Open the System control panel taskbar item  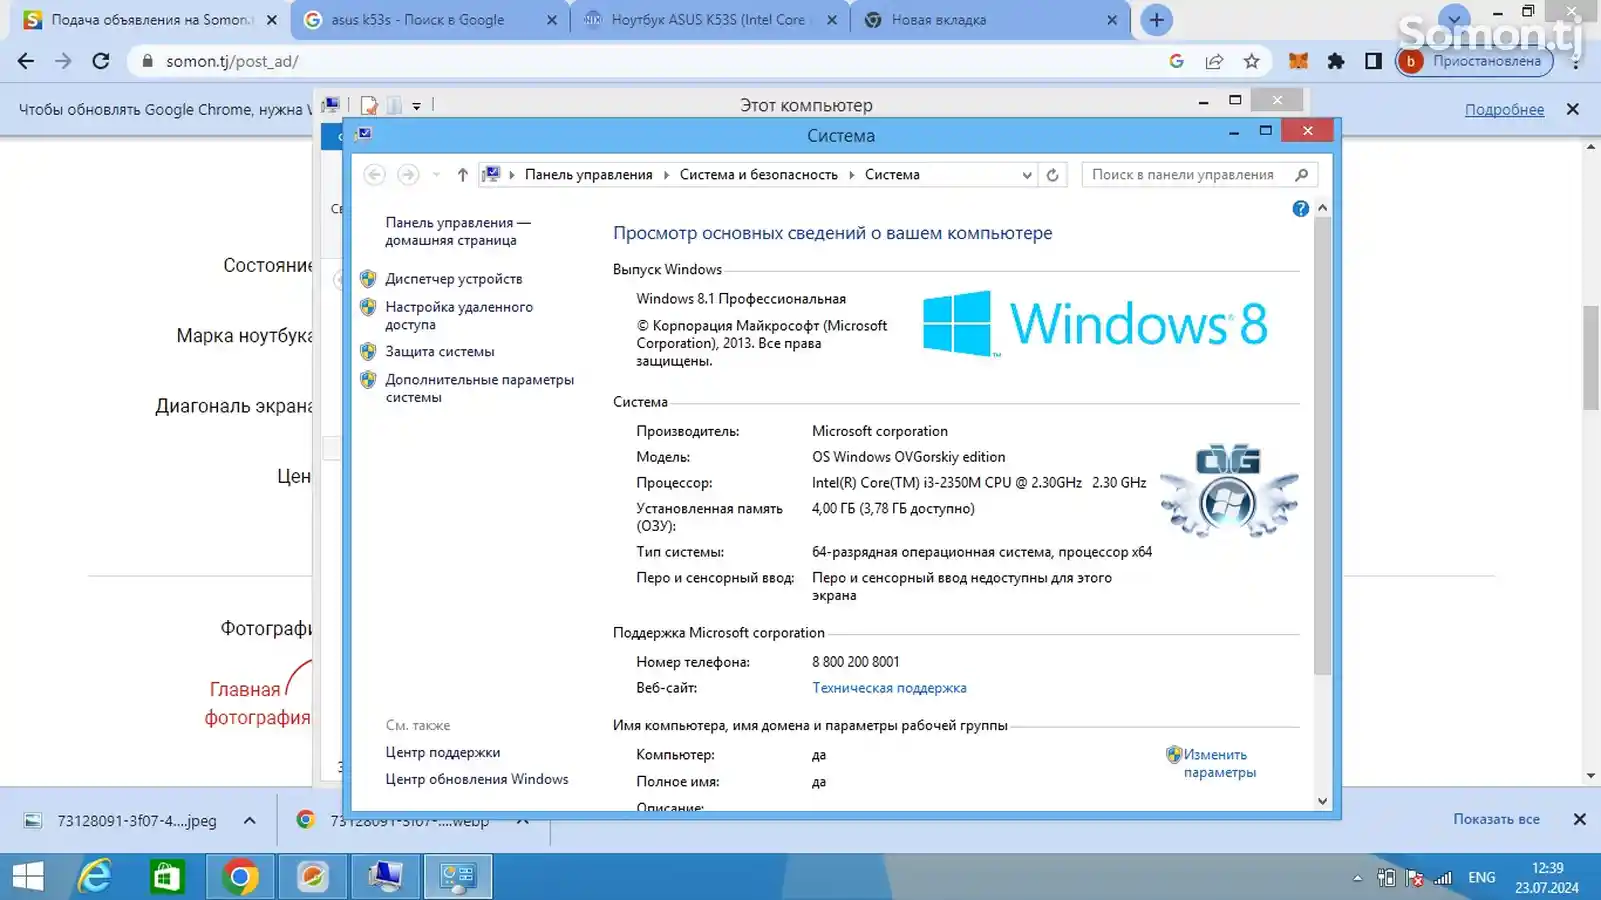pyautogui.click(x=458, y=877)
